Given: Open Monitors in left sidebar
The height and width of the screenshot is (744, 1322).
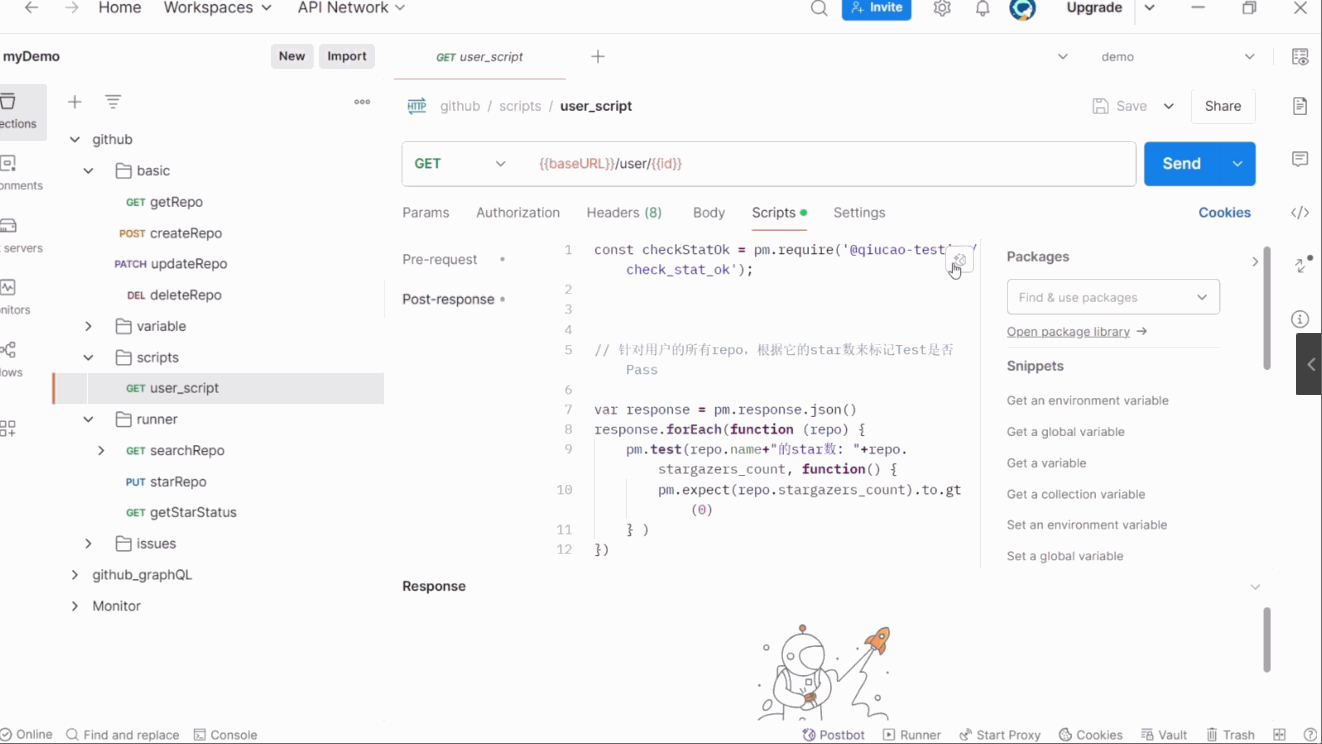Looking at the screenshot, I should [17, 297].
